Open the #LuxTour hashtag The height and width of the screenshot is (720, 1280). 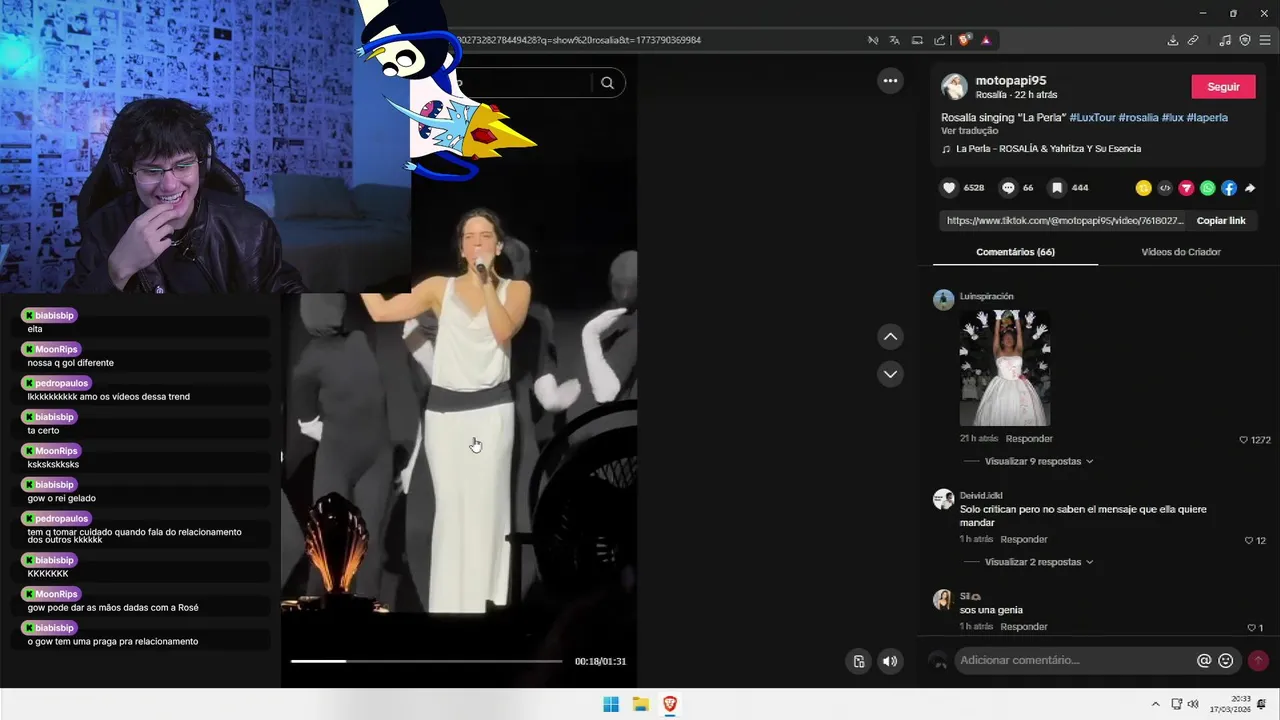pyautogui.click(x=1092, y=117)
